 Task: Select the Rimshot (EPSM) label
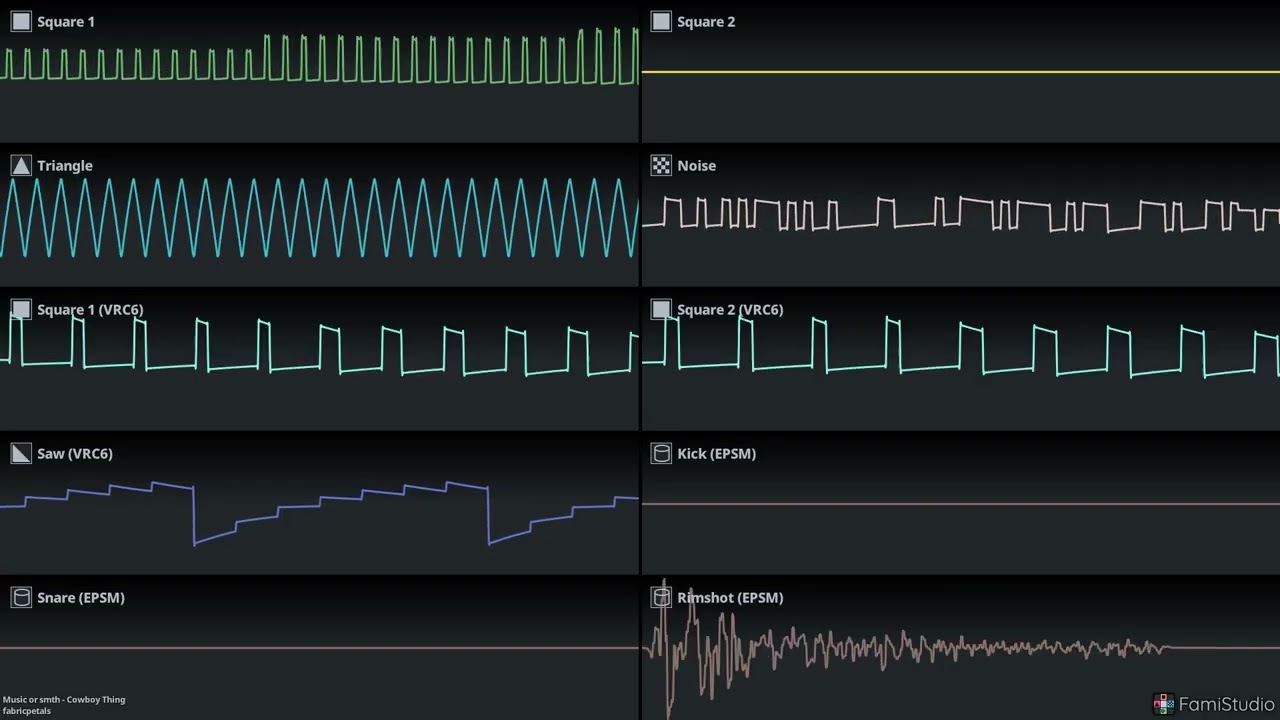coord(730,598)
